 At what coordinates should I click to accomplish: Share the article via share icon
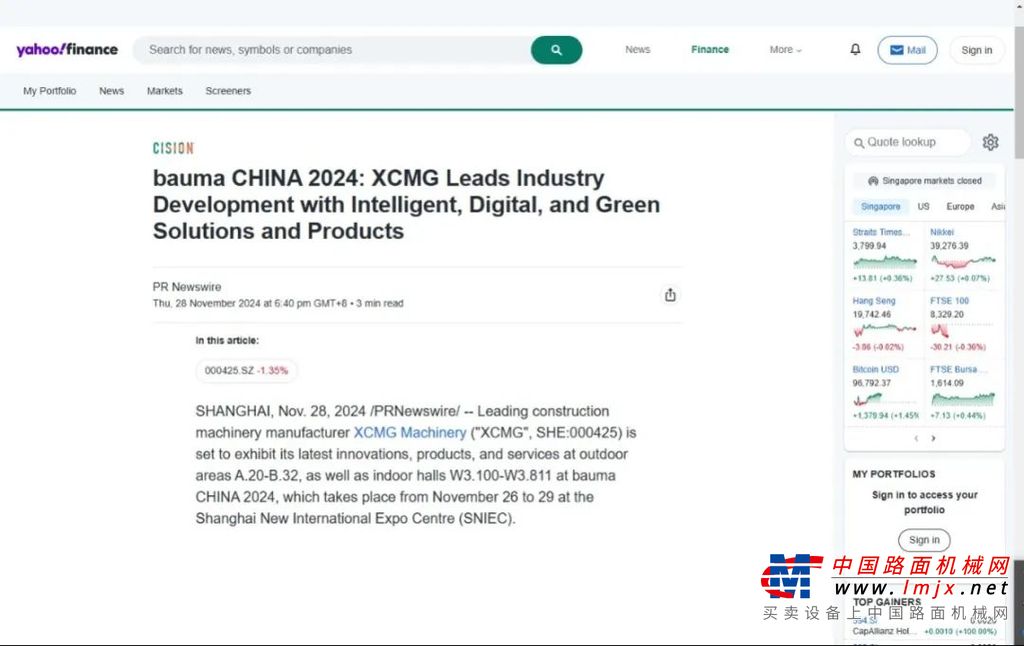pos(670,295)
